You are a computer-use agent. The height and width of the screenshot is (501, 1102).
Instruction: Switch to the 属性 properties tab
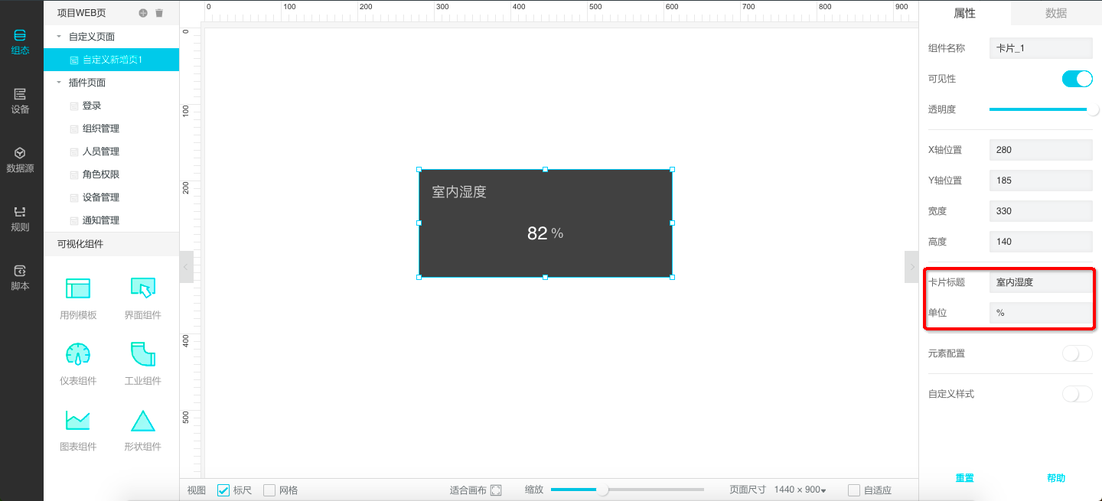(x=964, y=13)
